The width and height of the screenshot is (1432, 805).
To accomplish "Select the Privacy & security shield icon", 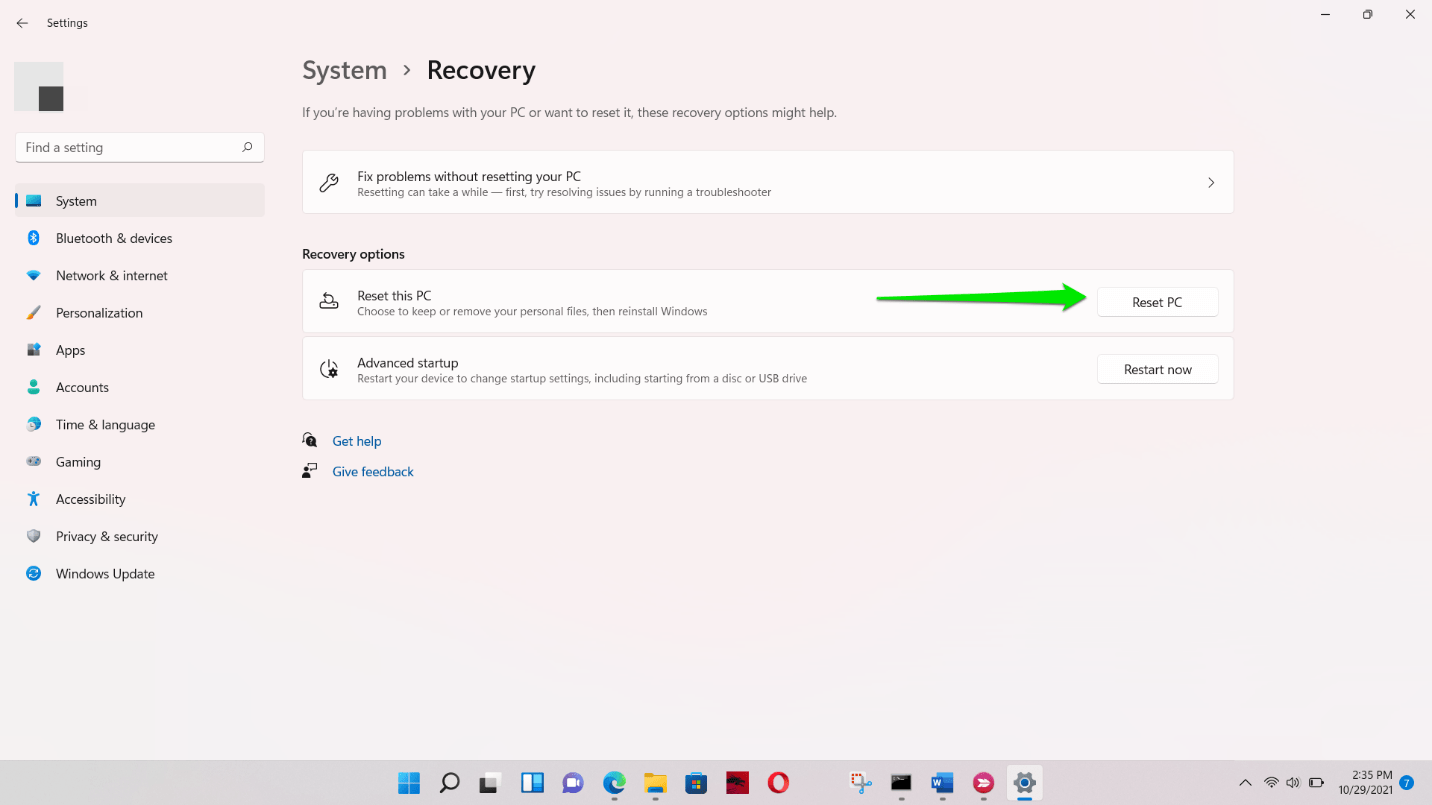I will (33, 536).
